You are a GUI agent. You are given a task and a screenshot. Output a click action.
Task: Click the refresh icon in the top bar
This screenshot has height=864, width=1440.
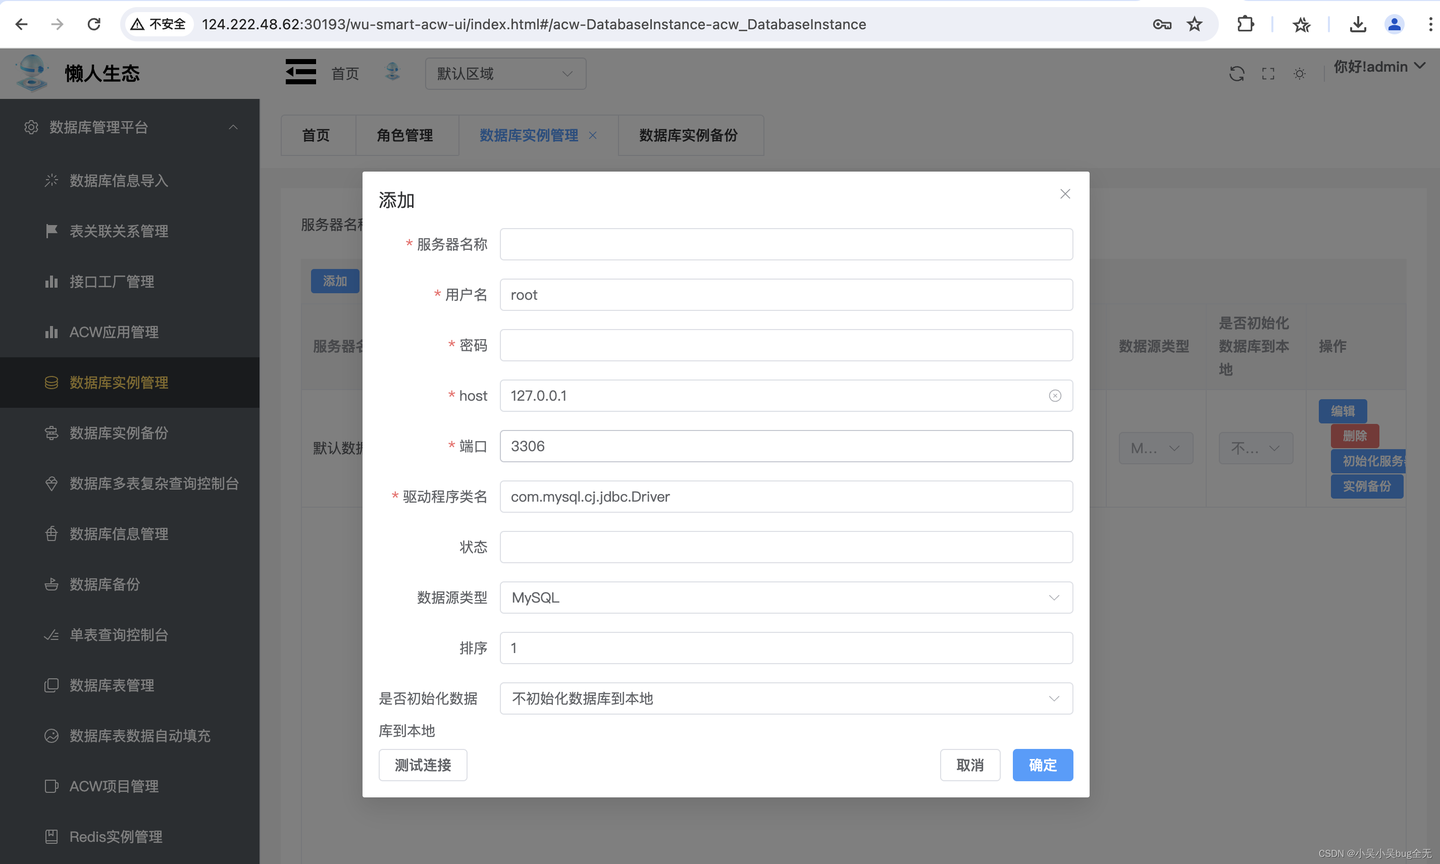(x=1236, y=73)
